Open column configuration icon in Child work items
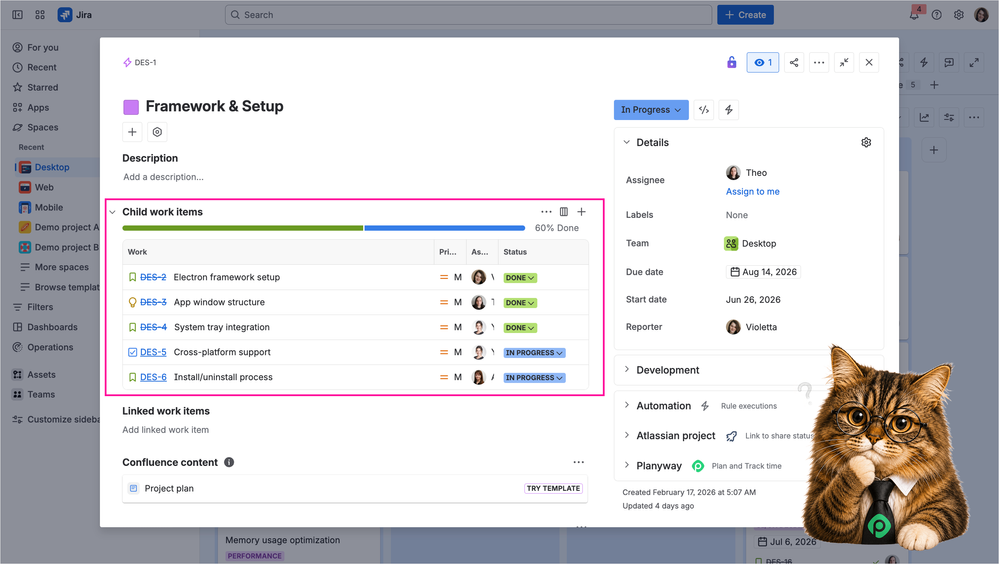This screenshot has width=999, height=564. tap(564, 212)
